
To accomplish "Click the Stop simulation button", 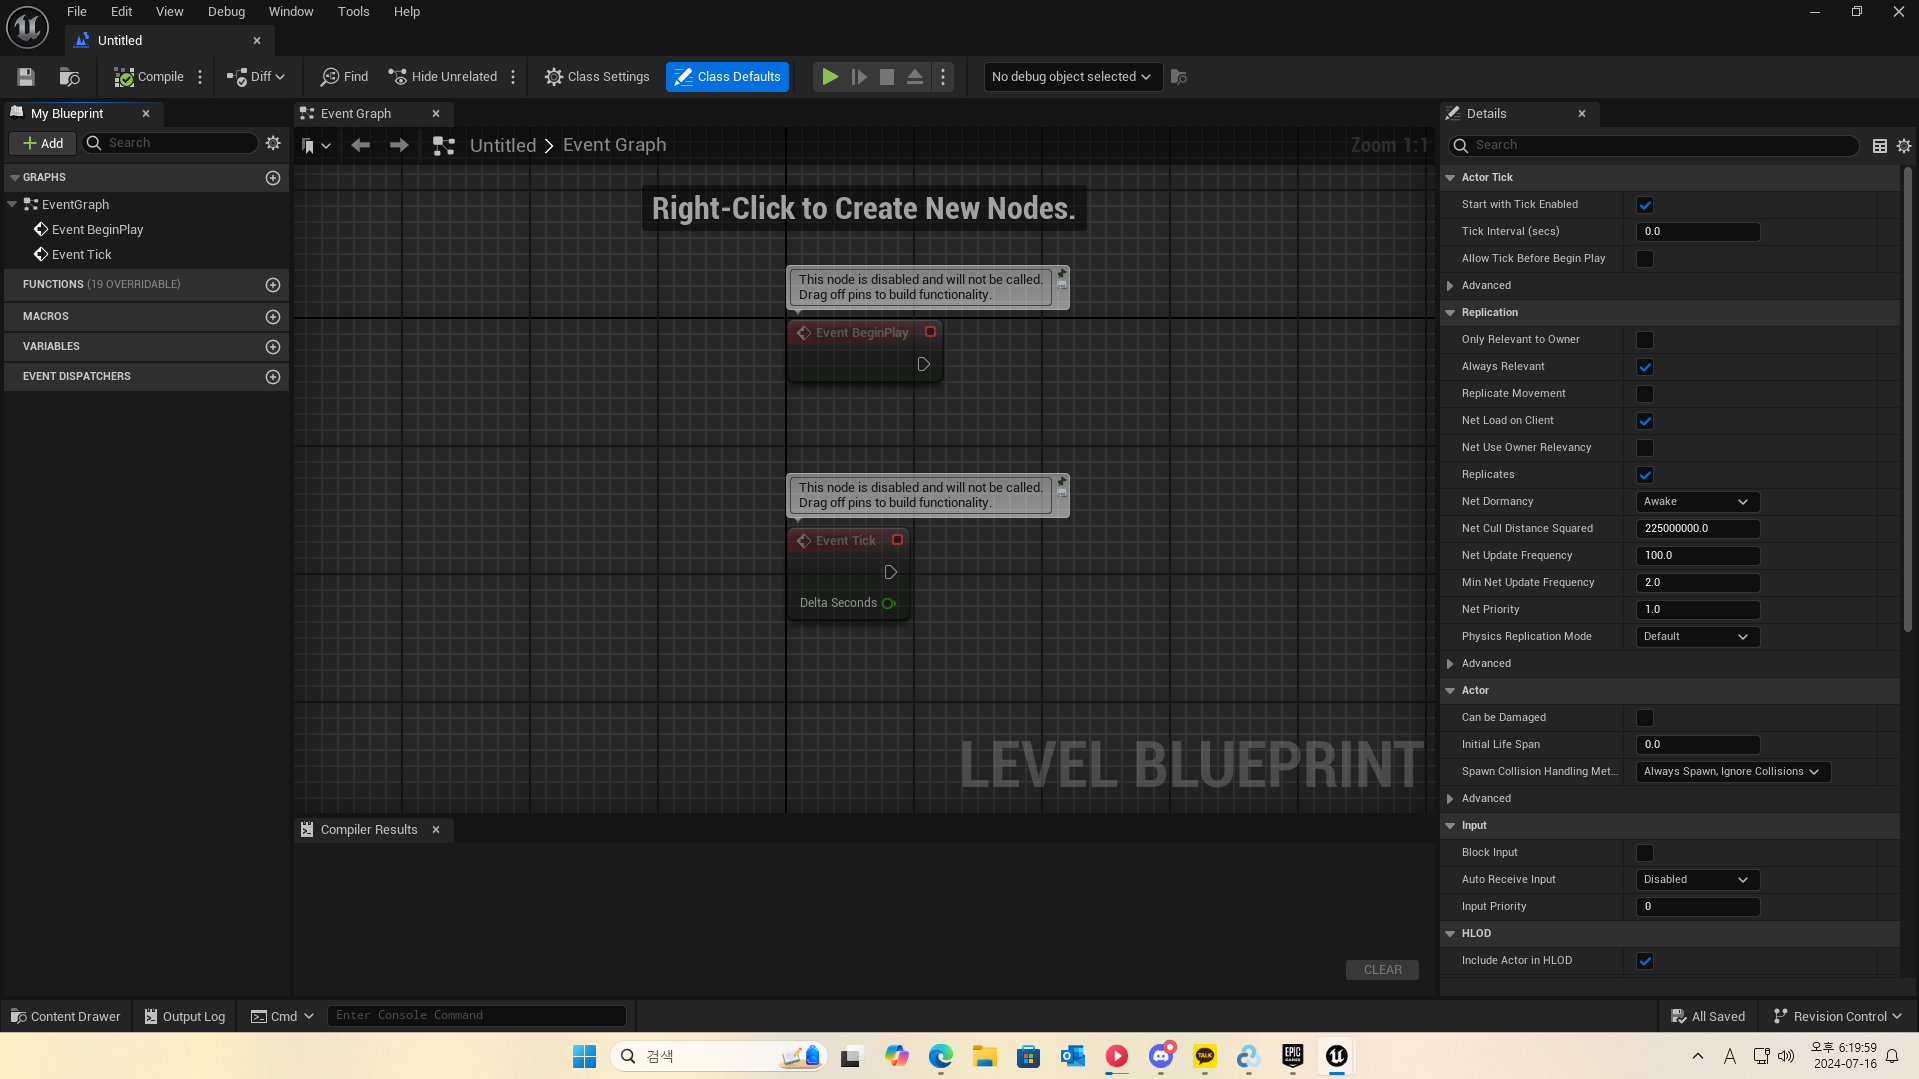I will [886, 77].
